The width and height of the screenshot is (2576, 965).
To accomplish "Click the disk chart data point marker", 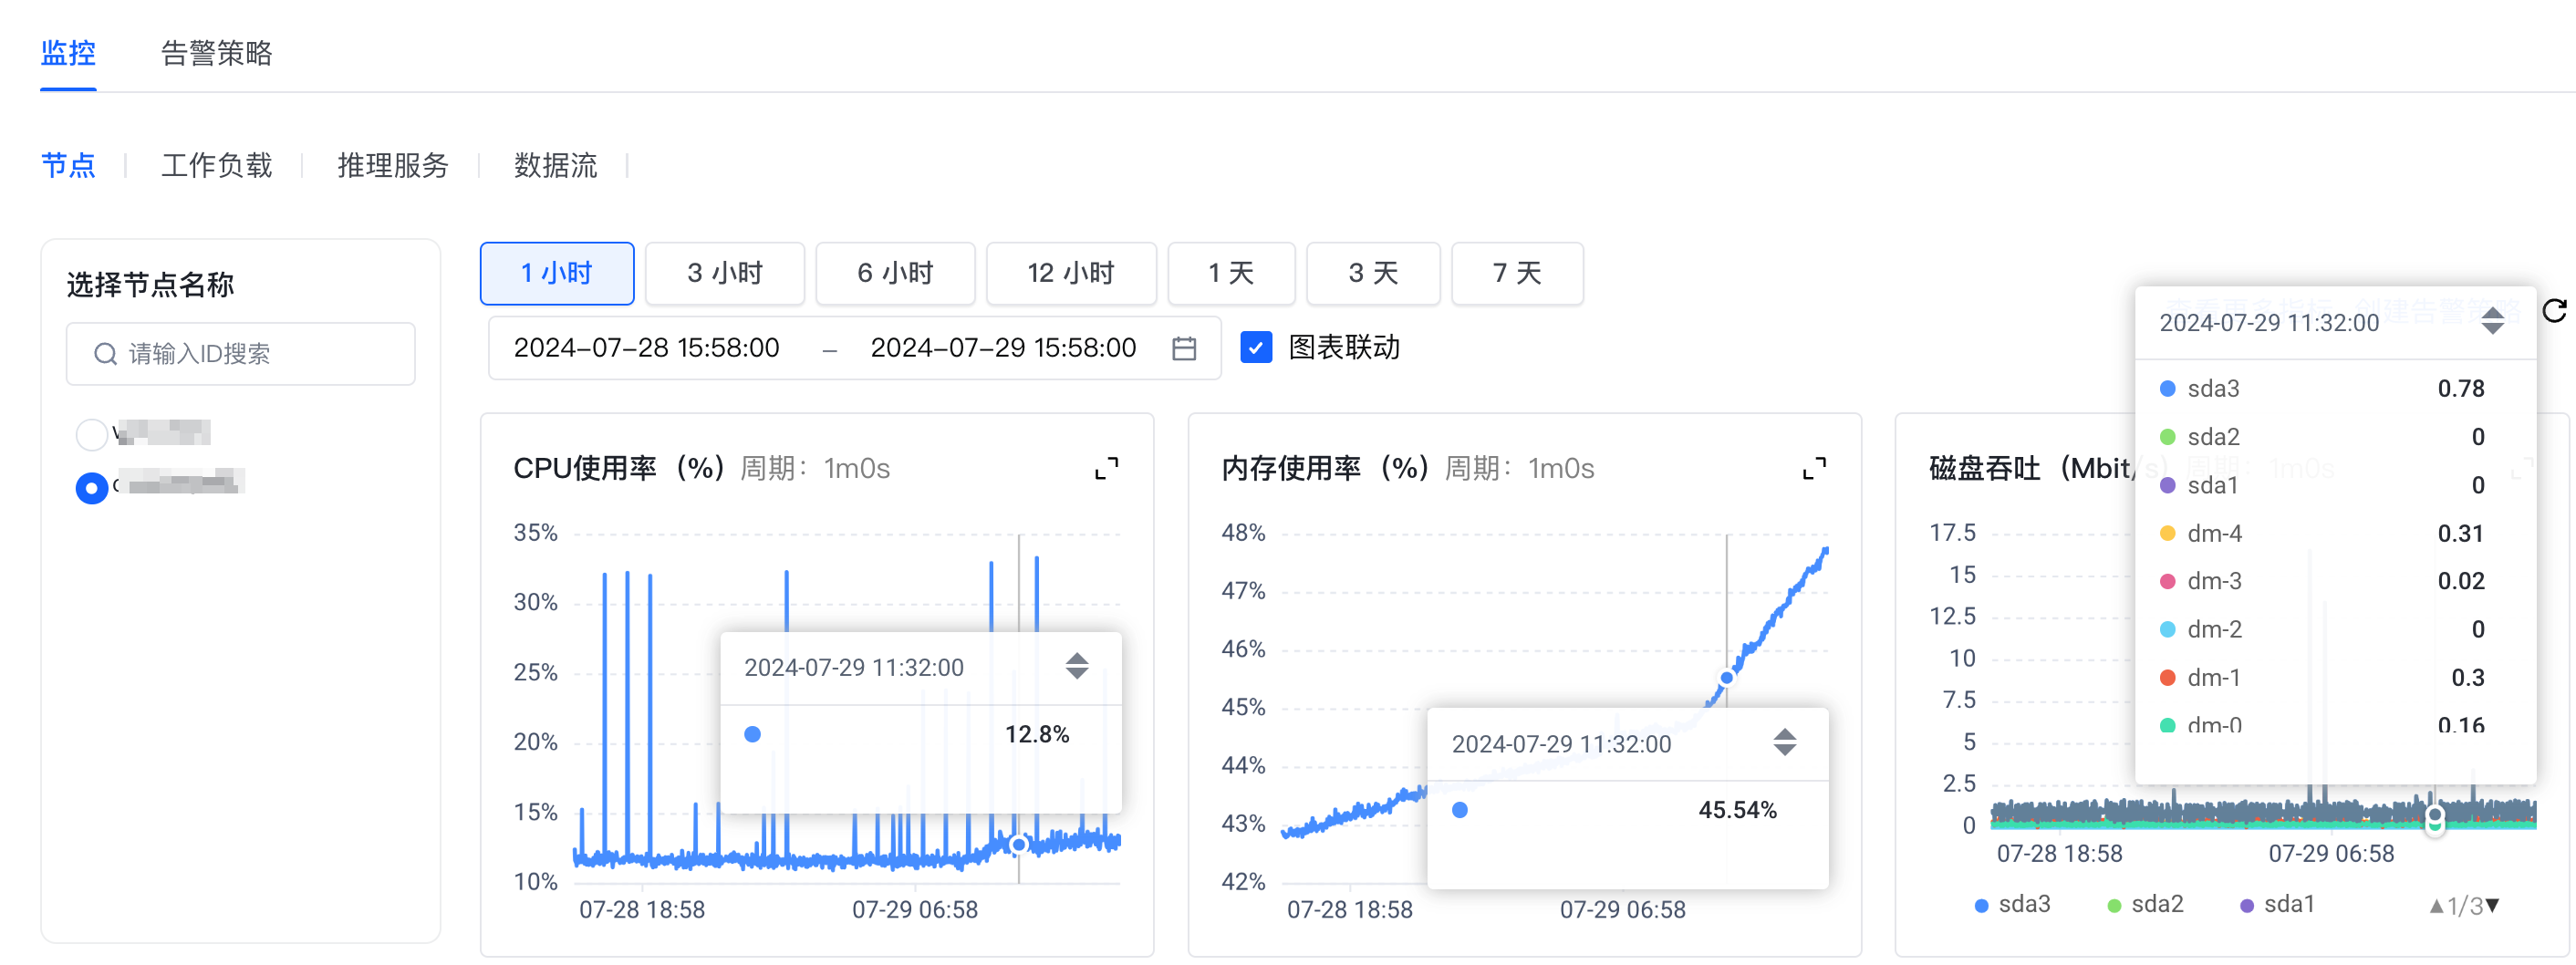I will [x=2435, y=815].
